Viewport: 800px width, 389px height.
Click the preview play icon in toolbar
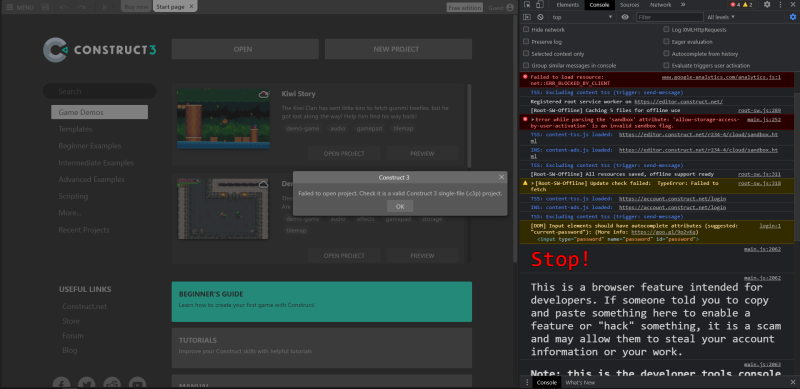(105, 7)
